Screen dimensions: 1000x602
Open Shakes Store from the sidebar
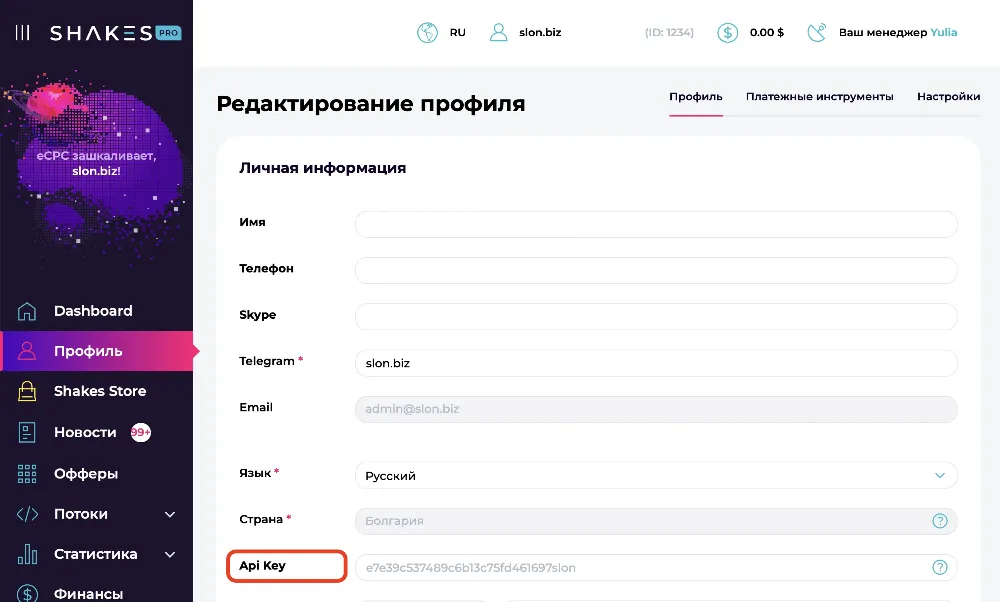point(99,391)
